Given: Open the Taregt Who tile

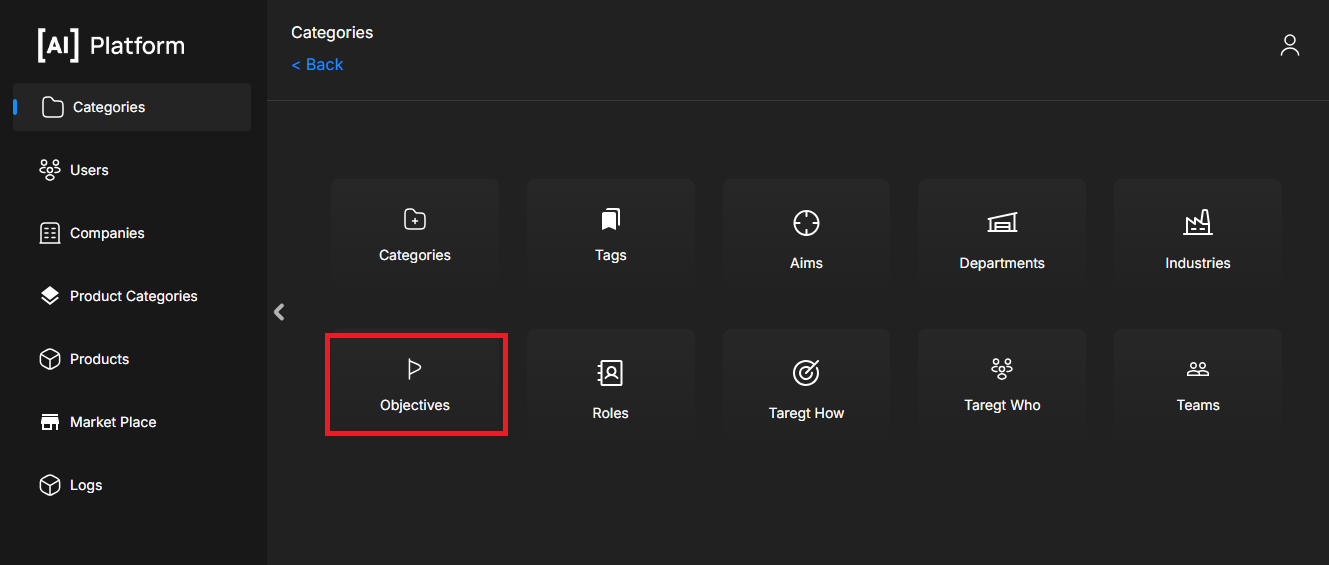Looking at the screenshot, I should coord(1001,385).
